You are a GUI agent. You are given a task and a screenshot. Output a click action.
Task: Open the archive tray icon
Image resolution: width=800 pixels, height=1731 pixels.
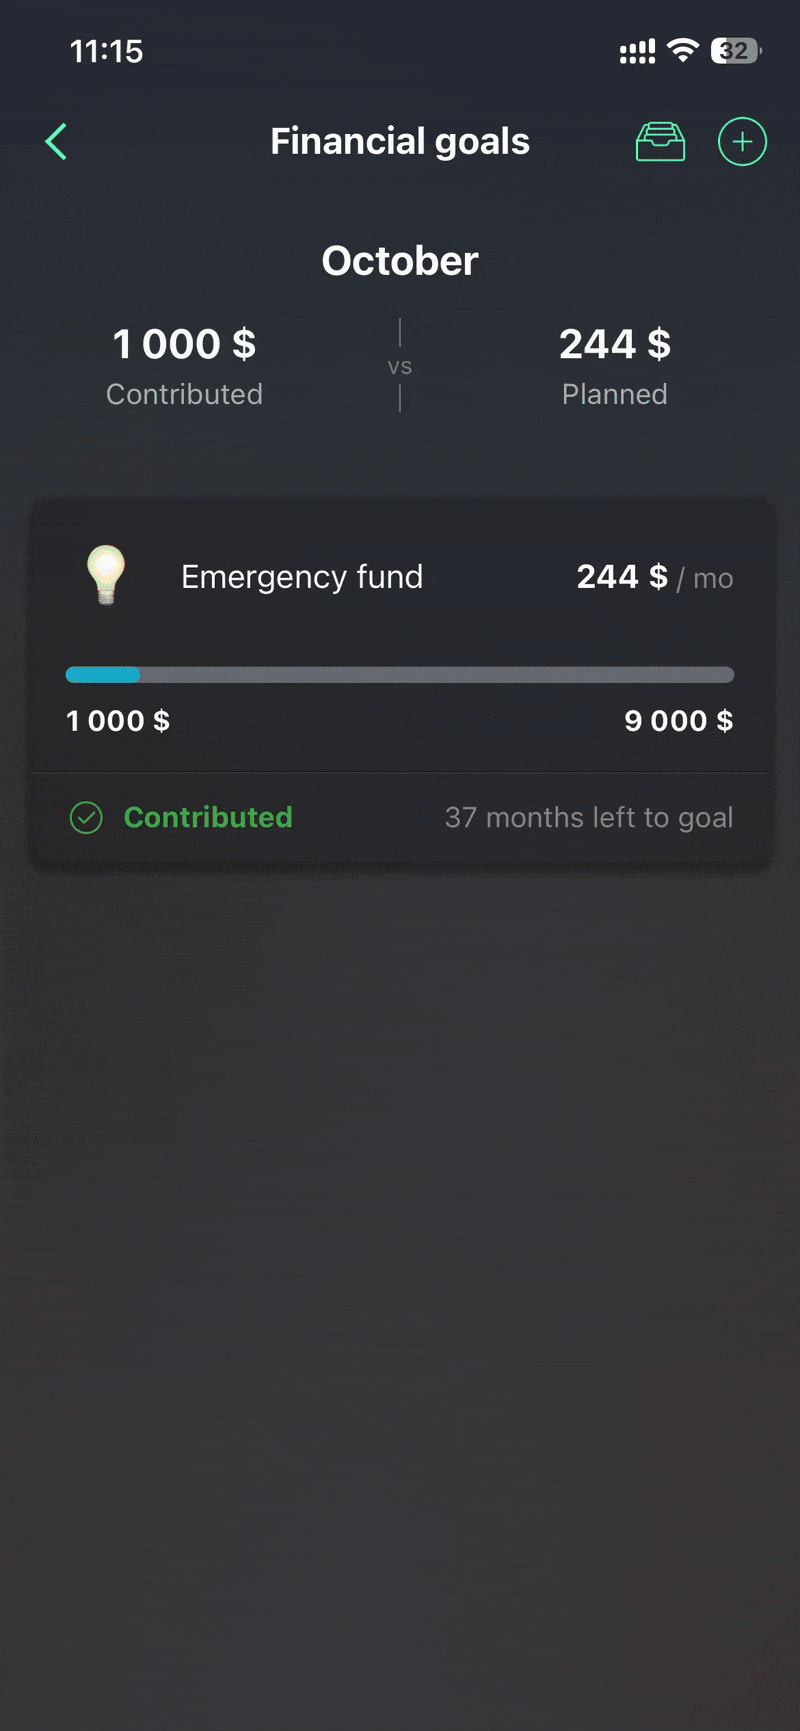(x=660, y=142)
